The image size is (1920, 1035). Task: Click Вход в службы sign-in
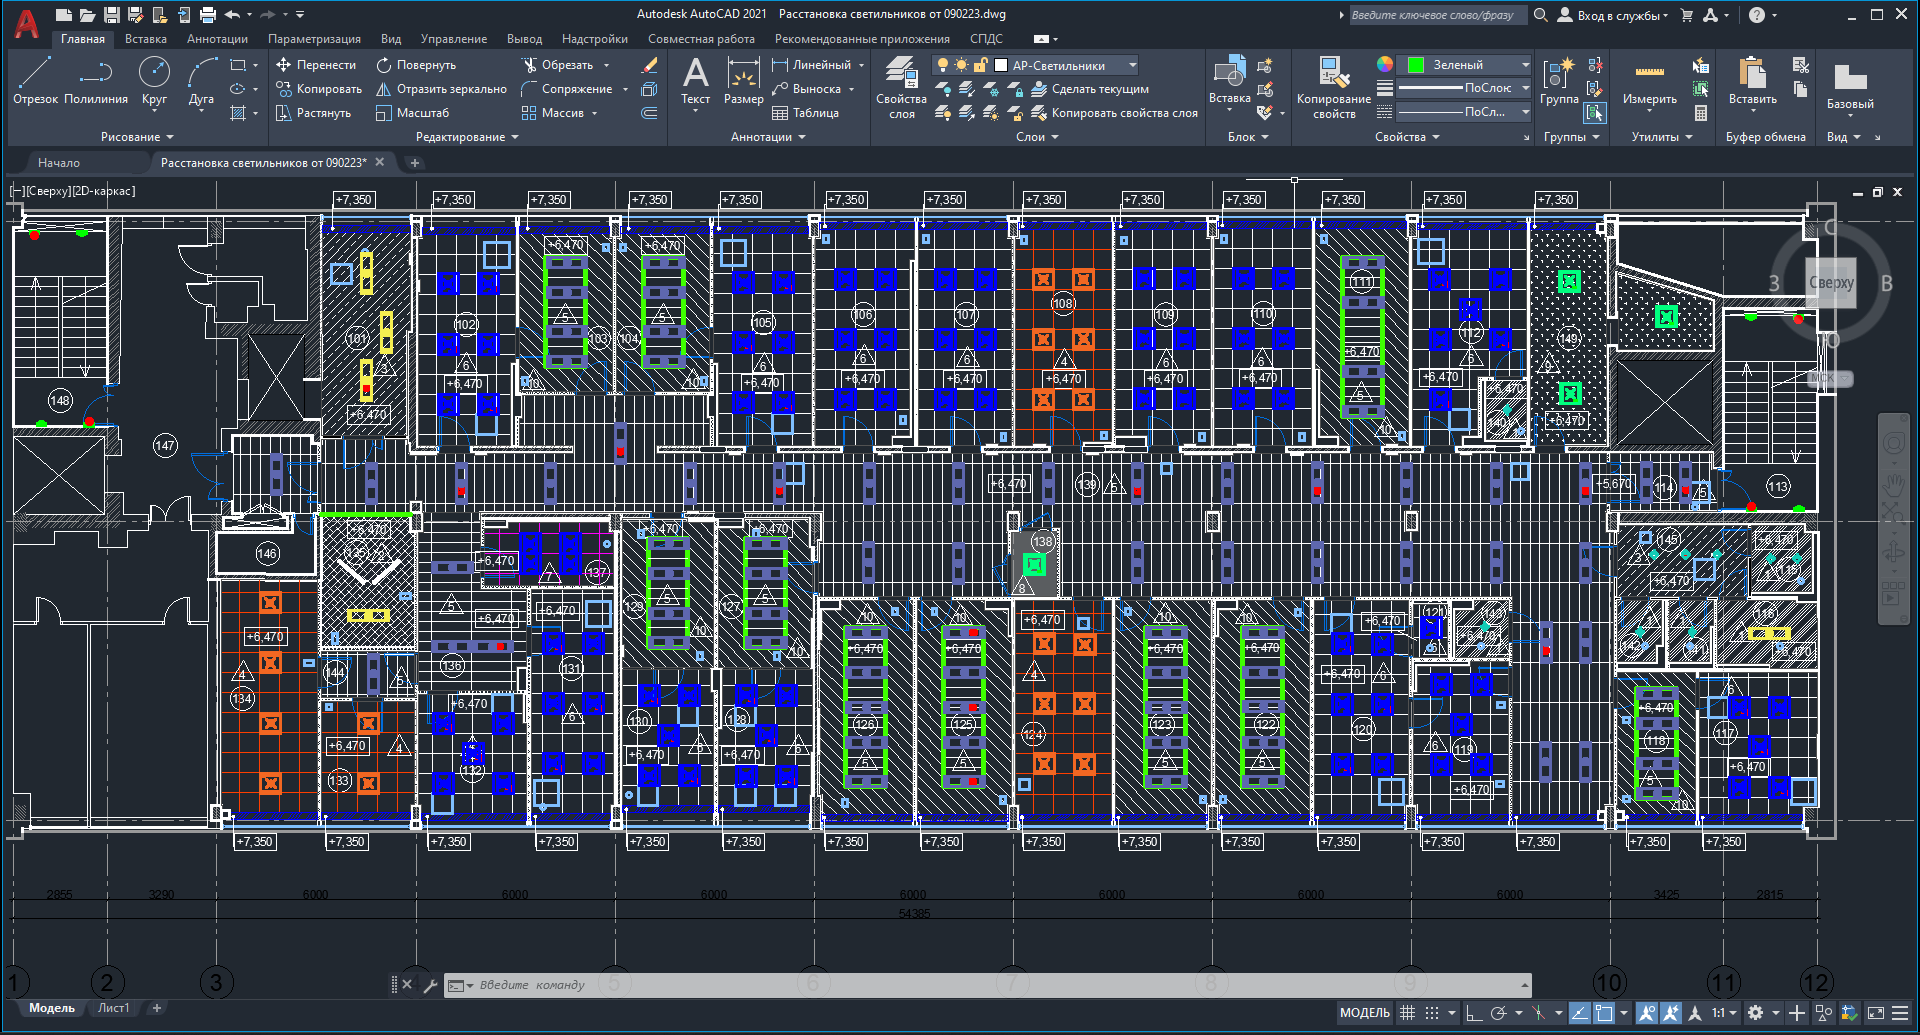tap(1613, 15)
